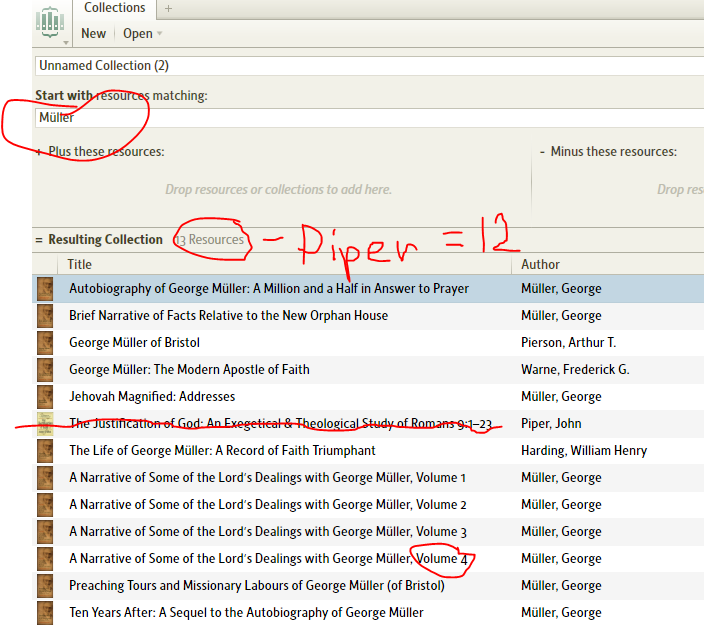Open the Collections panel icon menu
Screen dimensions: 704x643
tap(51, 23)
